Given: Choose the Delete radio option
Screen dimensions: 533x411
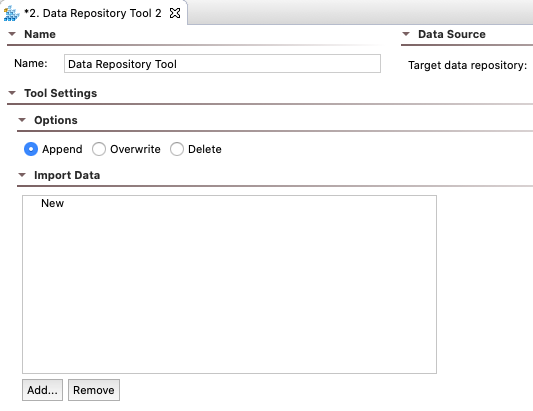Looking at the screenshot, I should click(177, 149).
